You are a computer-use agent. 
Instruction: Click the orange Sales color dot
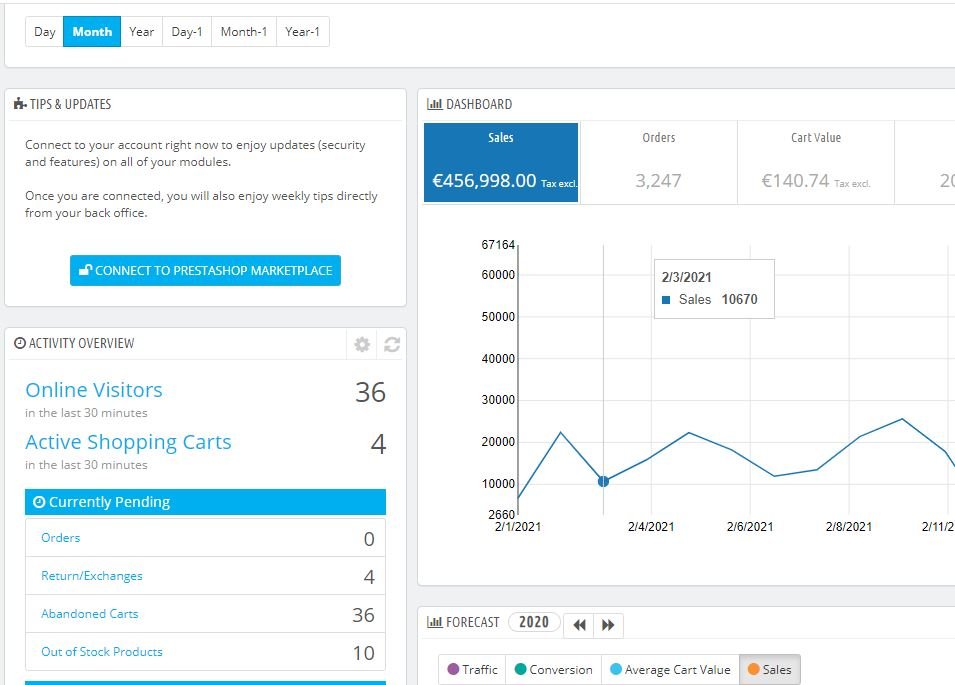point(753,669)
